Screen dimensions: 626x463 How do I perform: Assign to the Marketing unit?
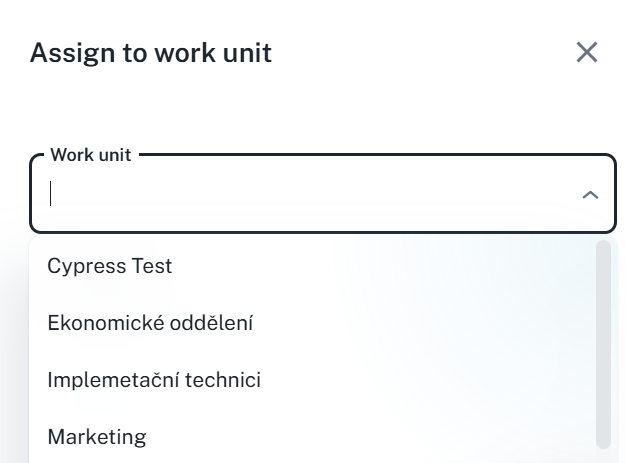point(97,437)
